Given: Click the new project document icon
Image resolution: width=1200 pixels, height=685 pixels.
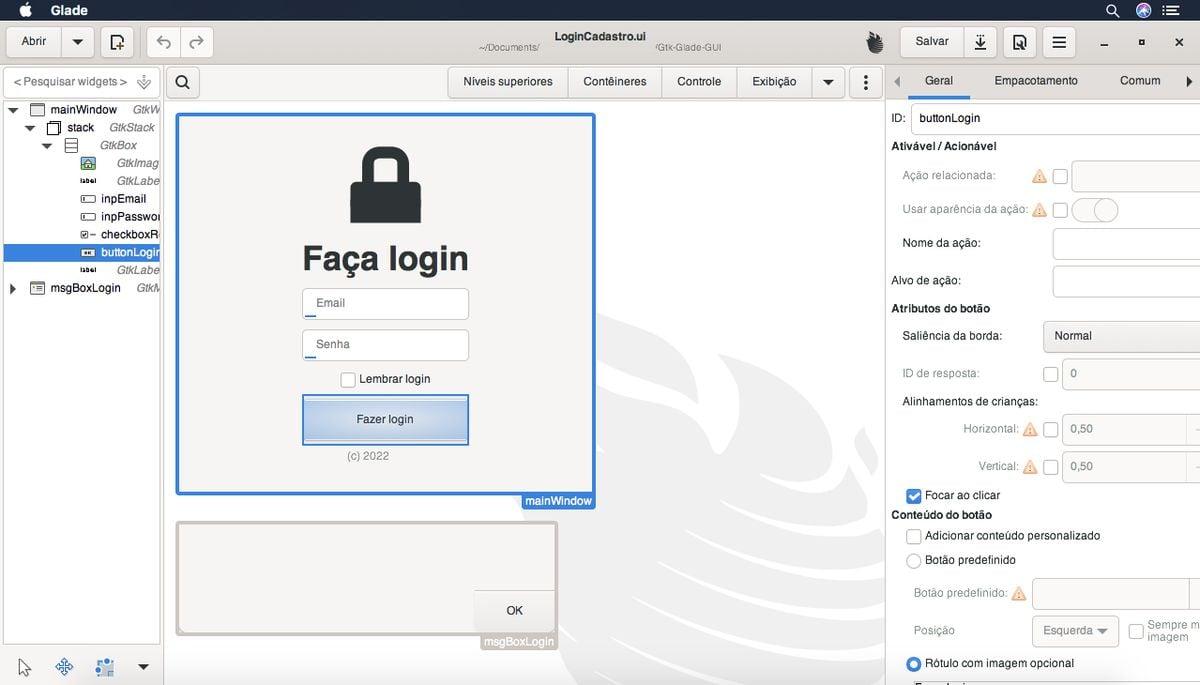Looking at the screenshot, I should 117,42.
